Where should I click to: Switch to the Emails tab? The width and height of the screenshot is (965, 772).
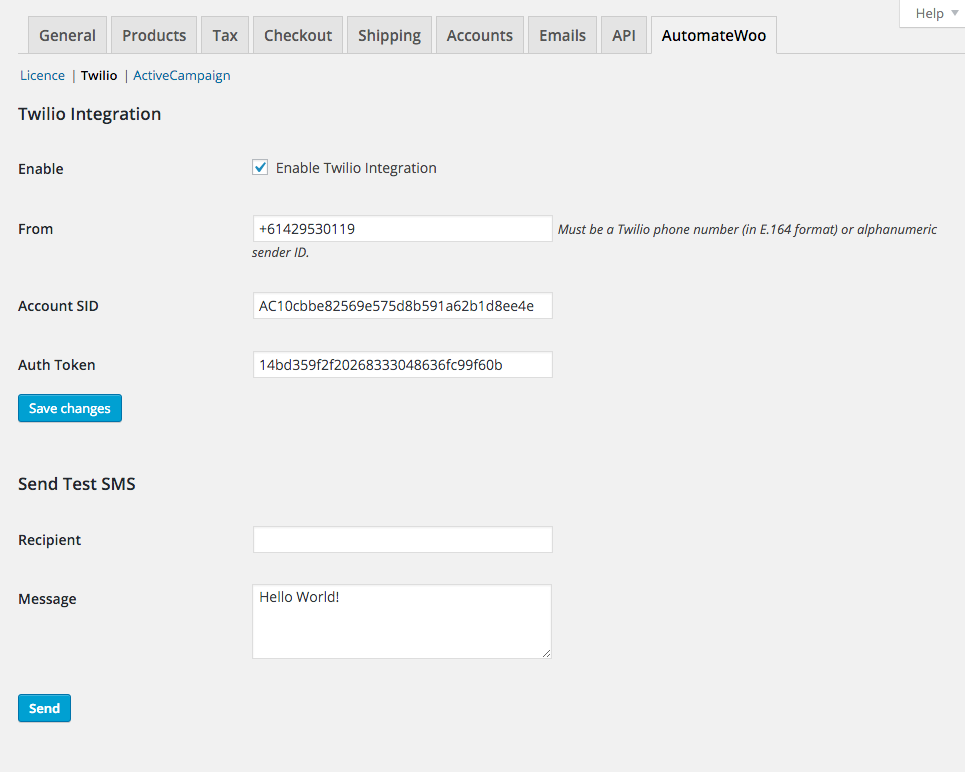[x=562, y=35]
